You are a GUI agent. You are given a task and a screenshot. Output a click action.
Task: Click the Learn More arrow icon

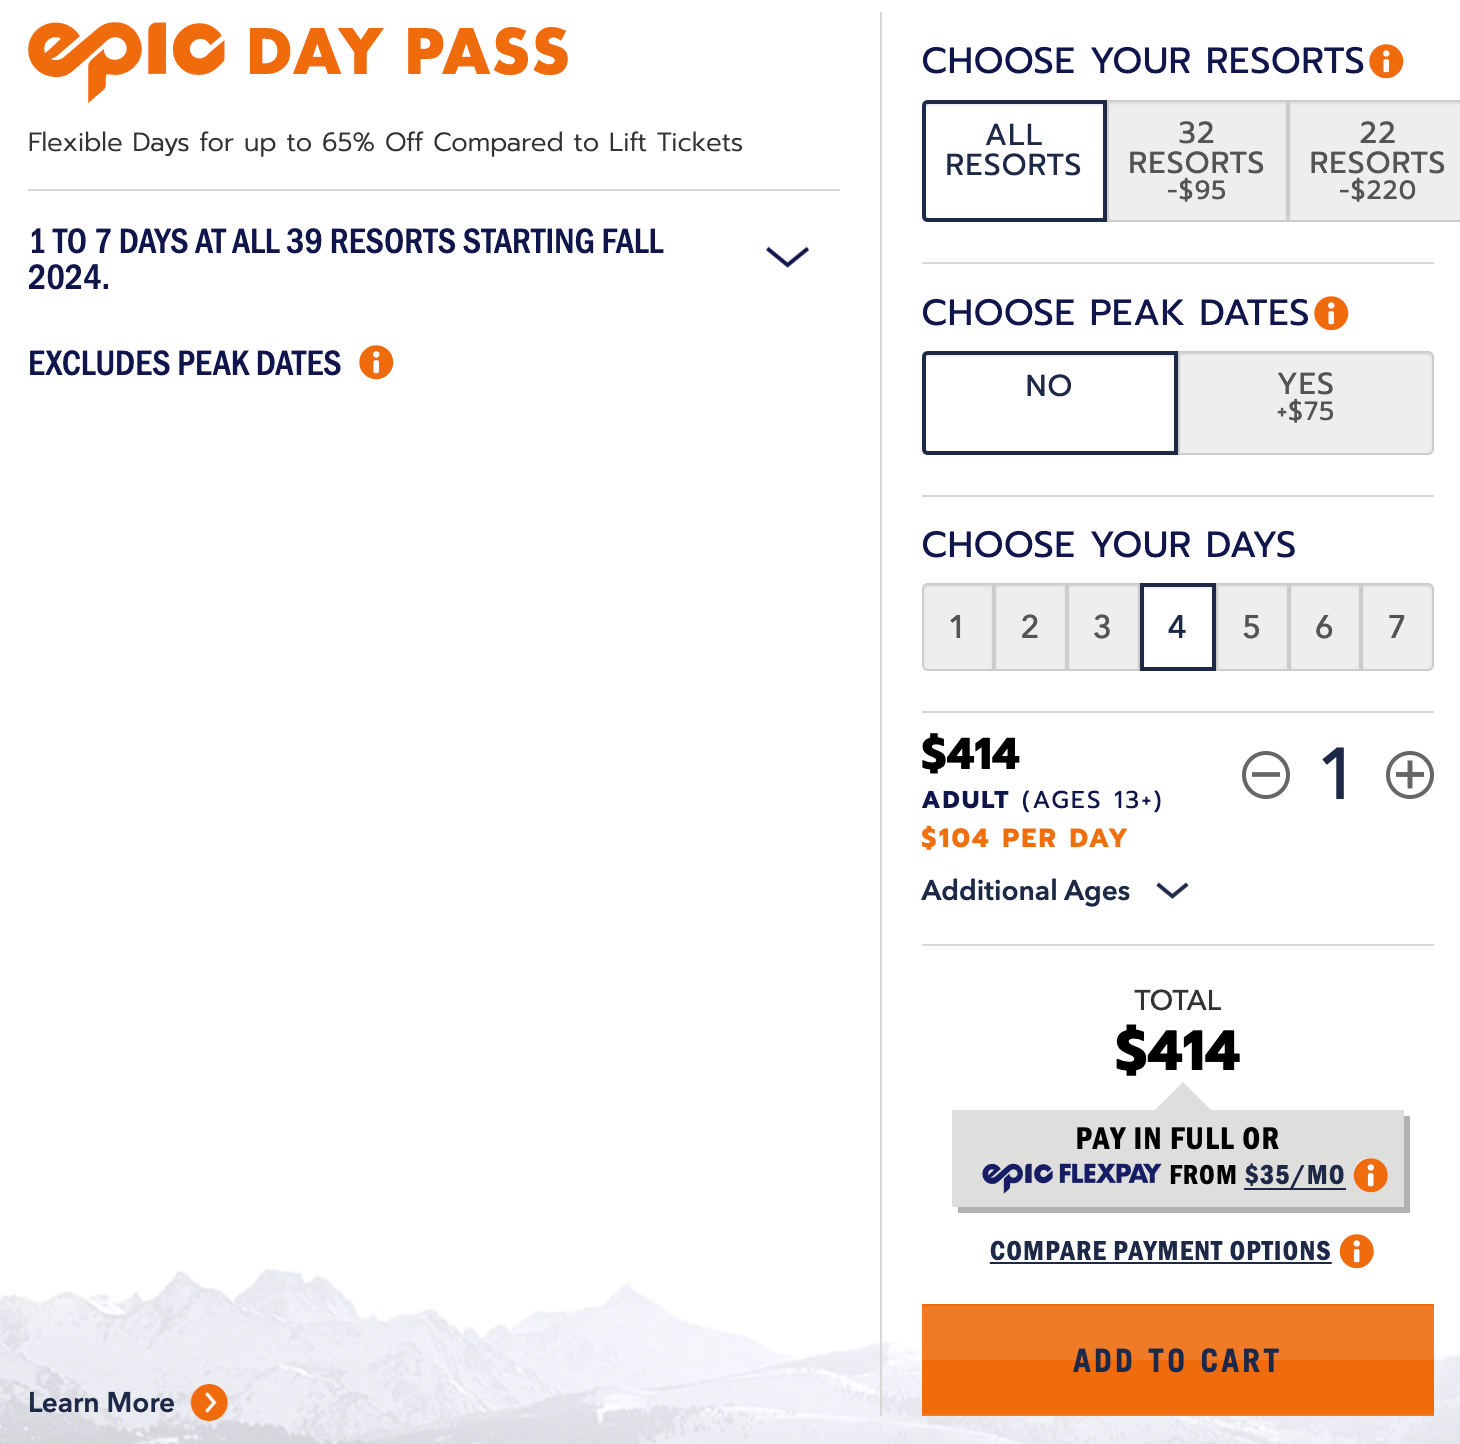click(x=210, y=1403)
